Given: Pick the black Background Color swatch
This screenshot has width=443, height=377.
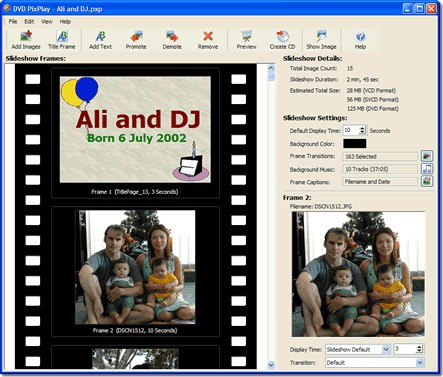Looking at the screenshot, I should (355, 144).
